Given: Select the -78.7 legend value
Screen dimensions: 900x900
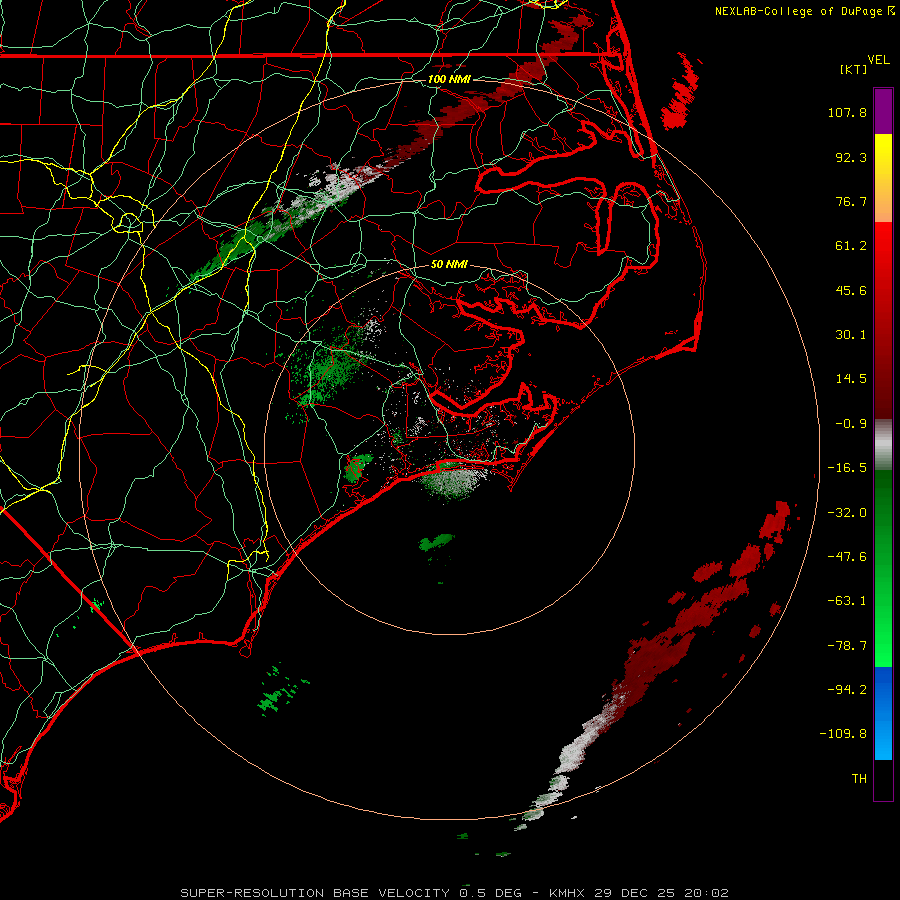Looking at the screenshot, I should (847, 646).
